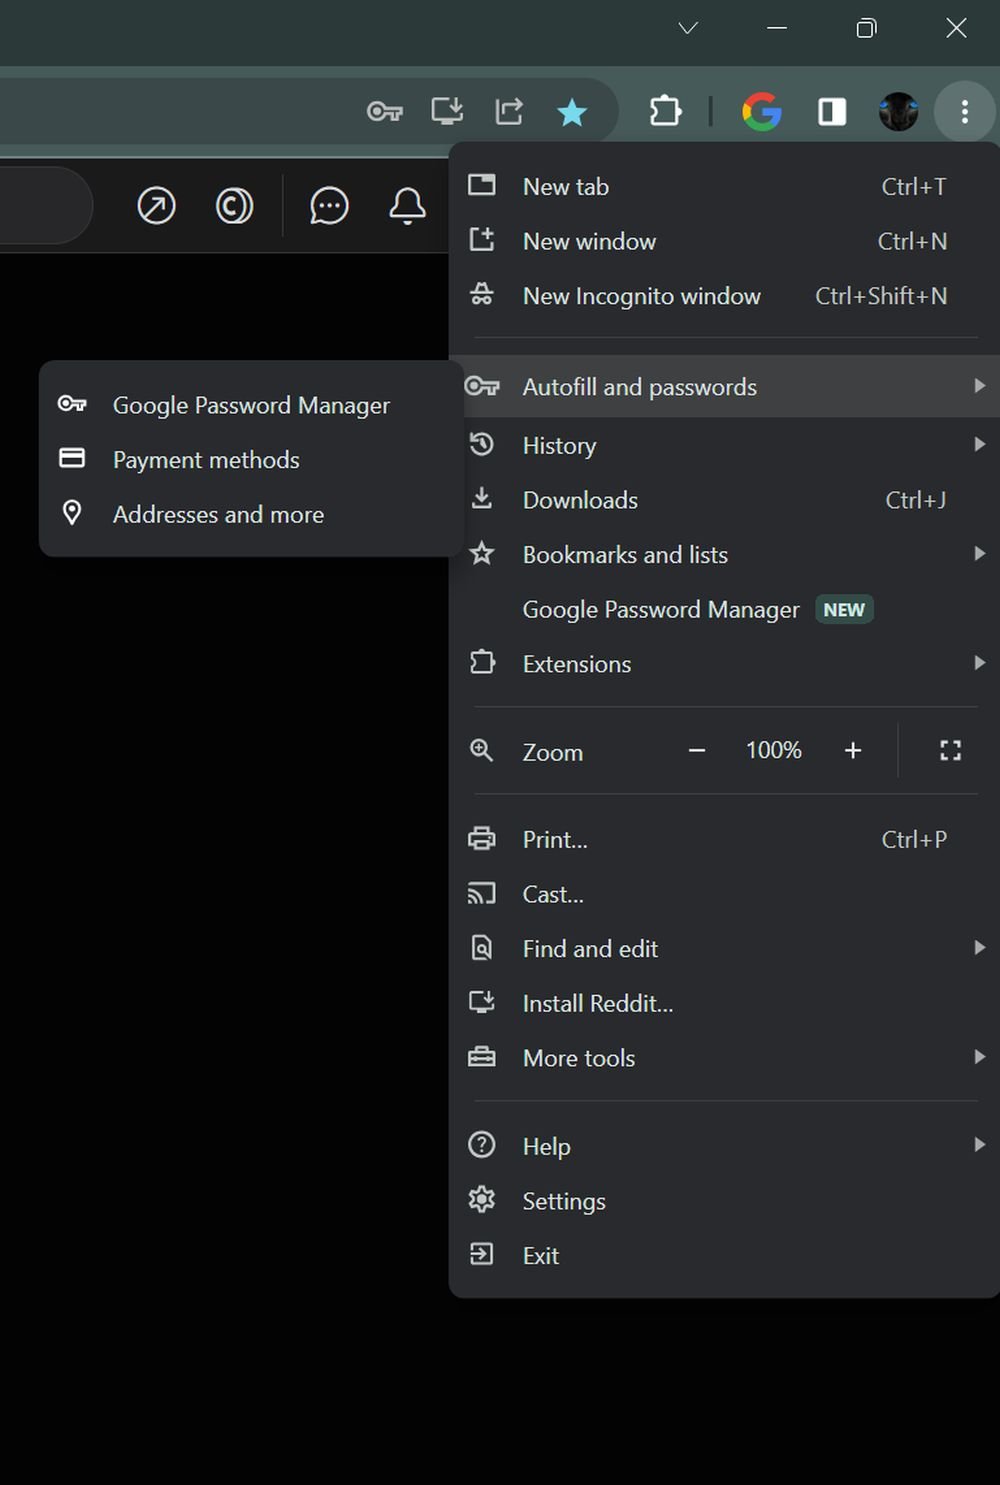This screenshot has width=1000, height=1485.
Task: Decrease zoom with the minus button
Action: pyautogui.click(x=697, y=750)
